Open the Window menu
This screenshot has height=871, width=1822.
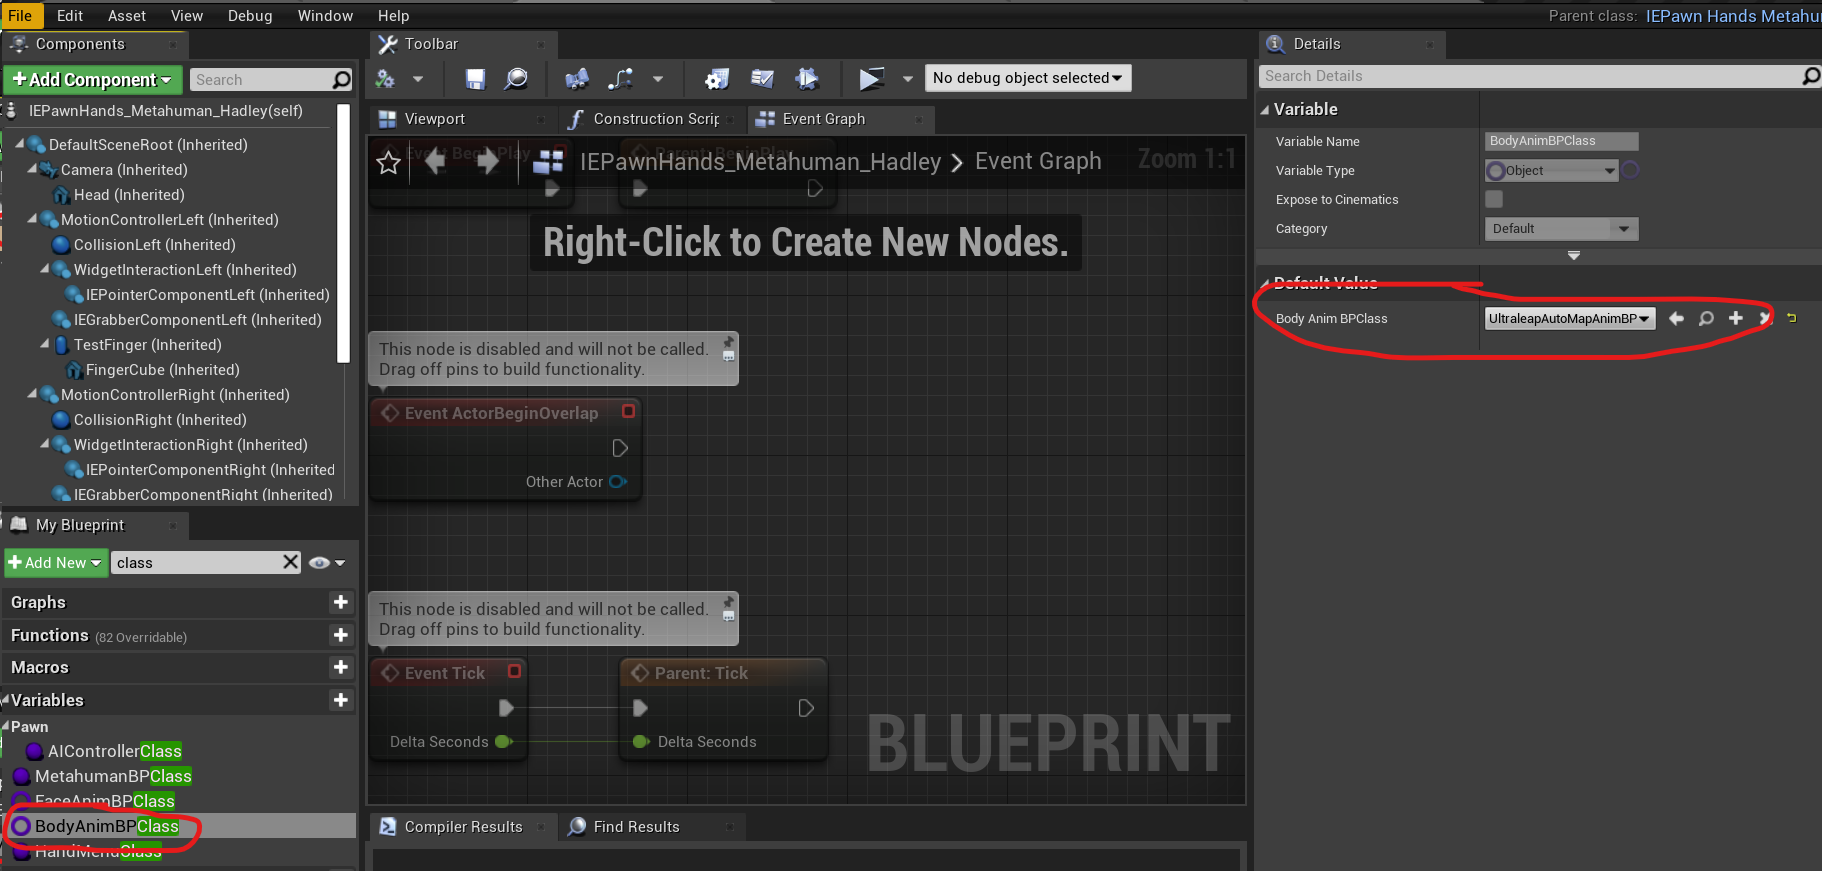(325, 15)
